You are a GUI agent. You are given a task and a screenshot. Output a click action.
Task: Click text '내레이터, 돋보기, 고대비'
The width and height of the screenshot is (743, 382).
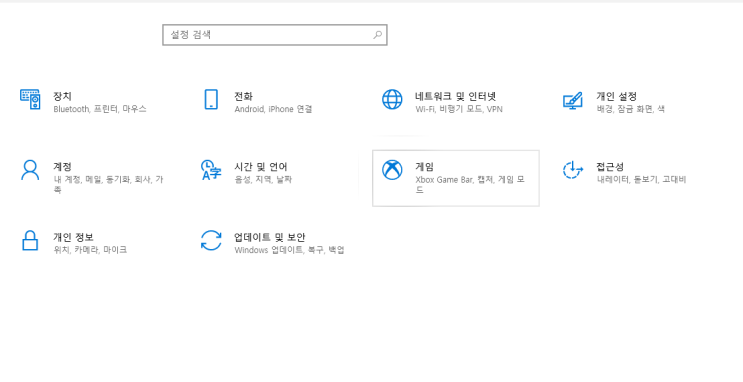pos(641,180)
